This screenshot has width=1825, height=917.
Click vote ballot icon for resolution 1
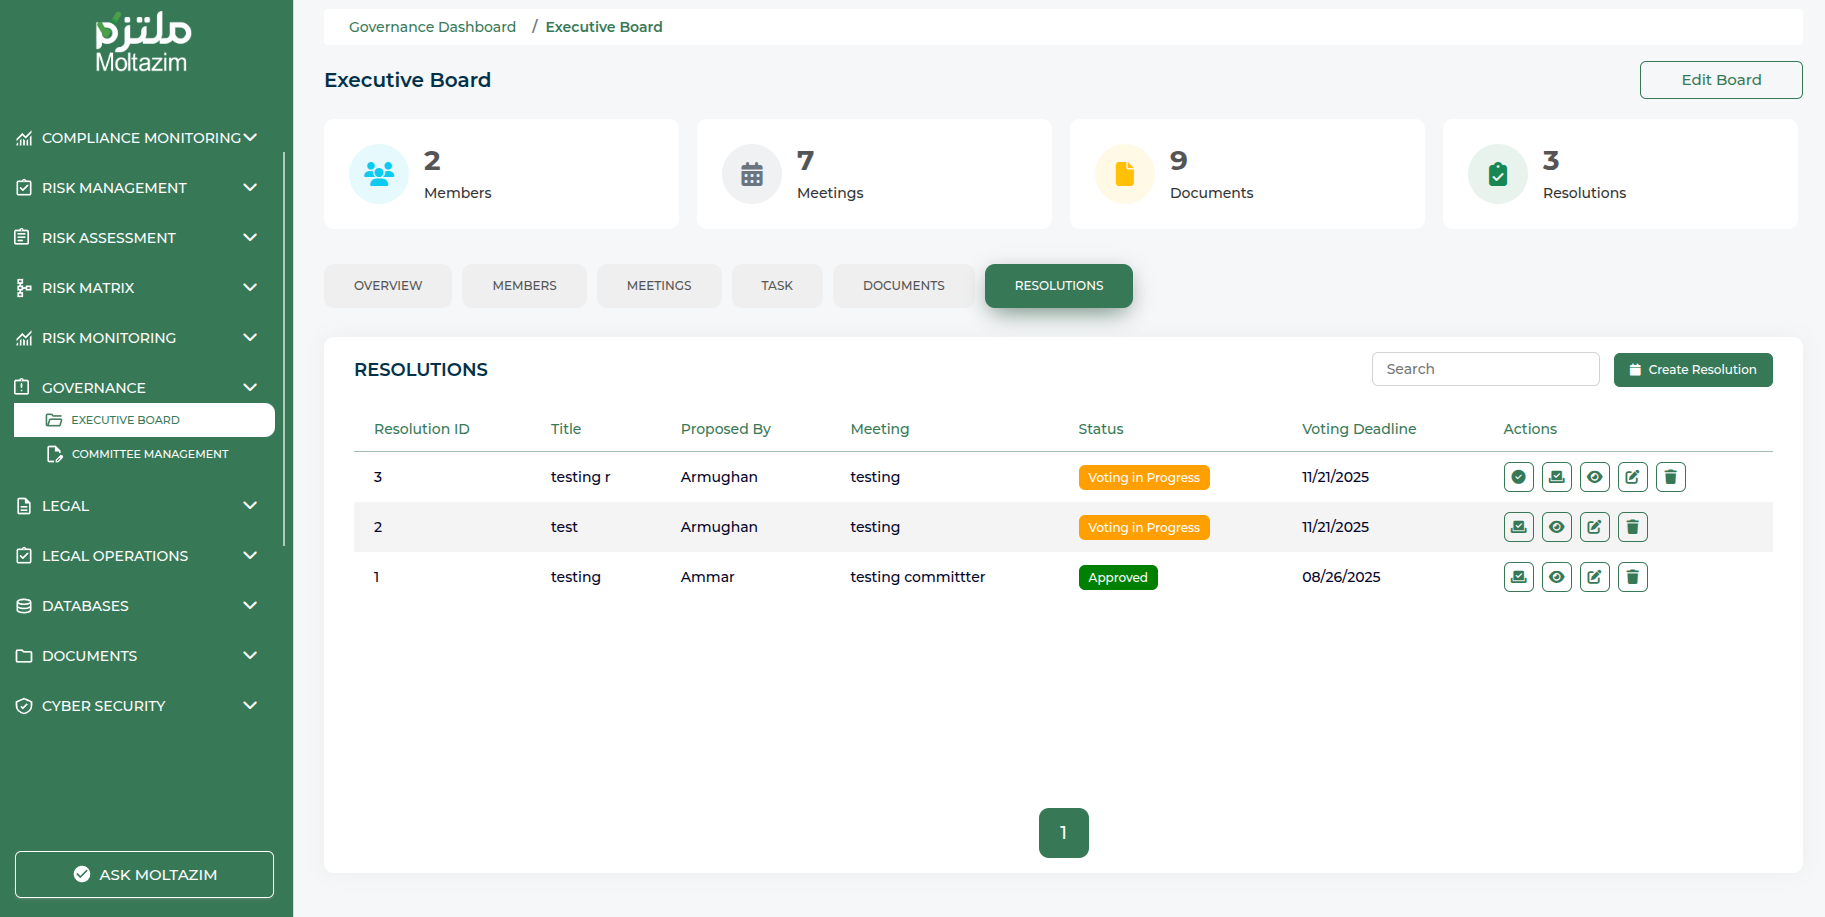pyautogui.click(x=1518, y=577)
